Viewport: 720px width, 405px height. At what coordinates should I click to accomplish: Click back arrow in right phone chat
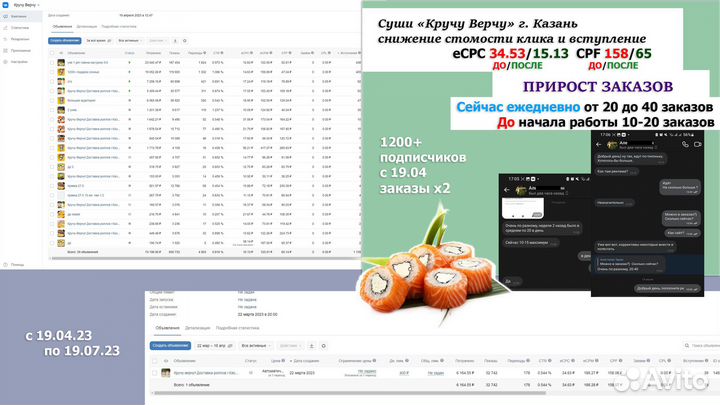tap(598, 144)
